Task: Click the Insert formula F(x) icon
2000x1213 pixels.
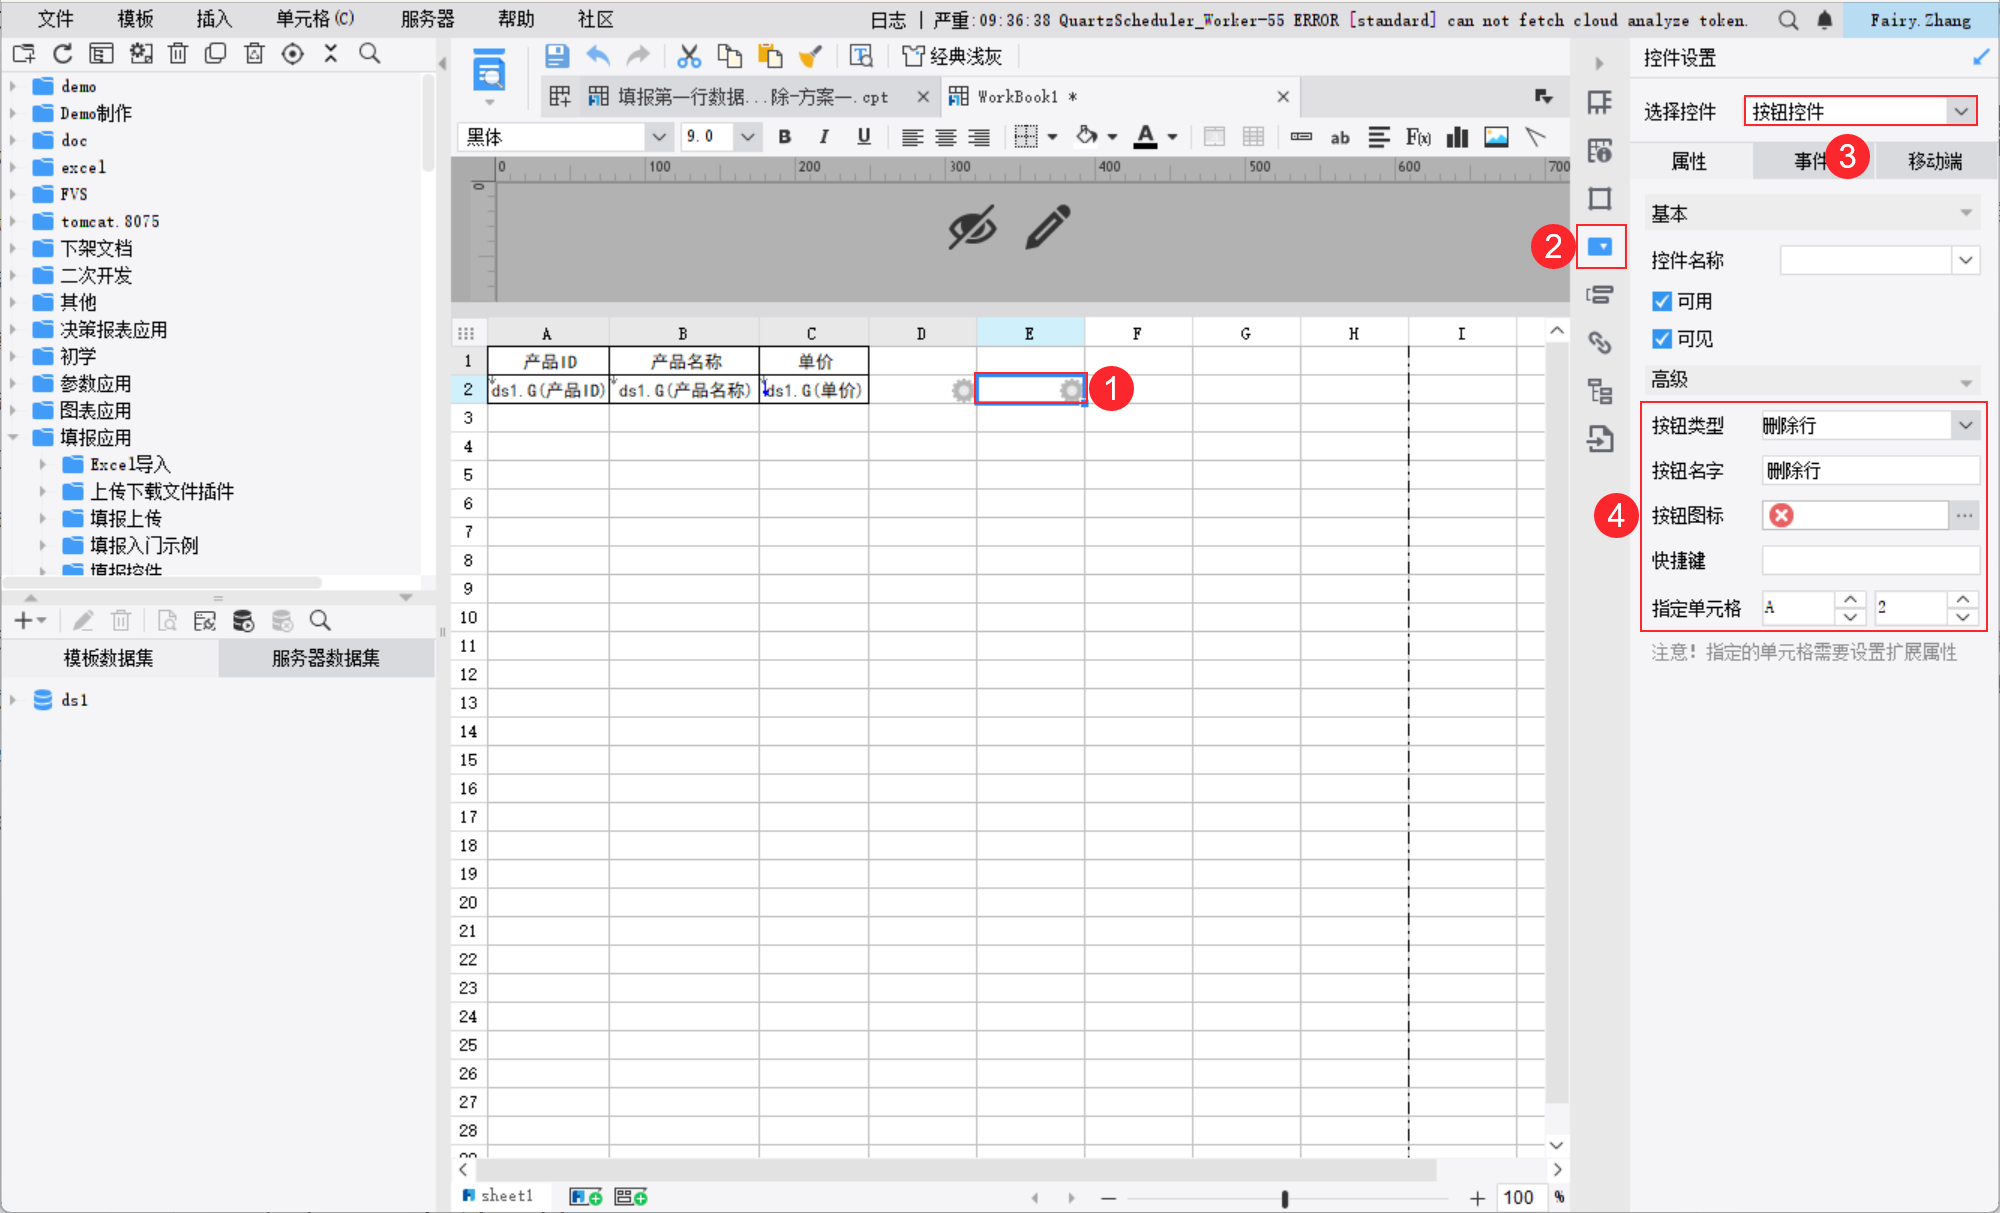Action: [x=1417, y=137]
